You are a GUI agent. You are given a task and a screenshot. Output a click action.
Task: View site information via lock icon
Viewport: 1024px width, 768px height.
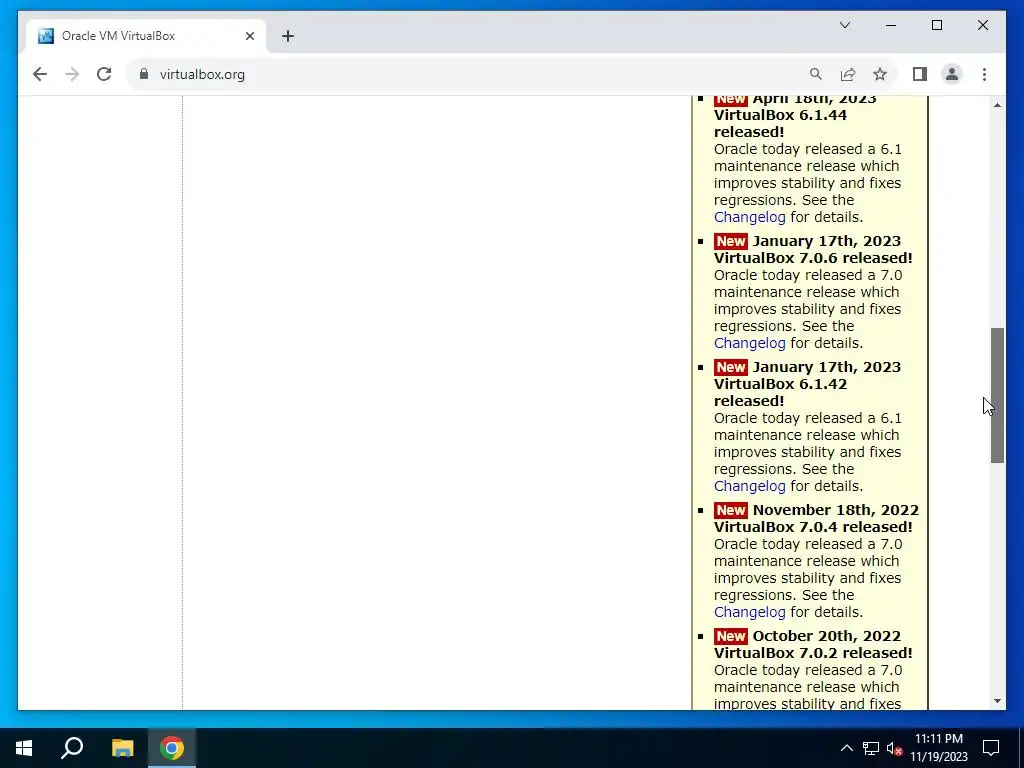tap(144, 74)
